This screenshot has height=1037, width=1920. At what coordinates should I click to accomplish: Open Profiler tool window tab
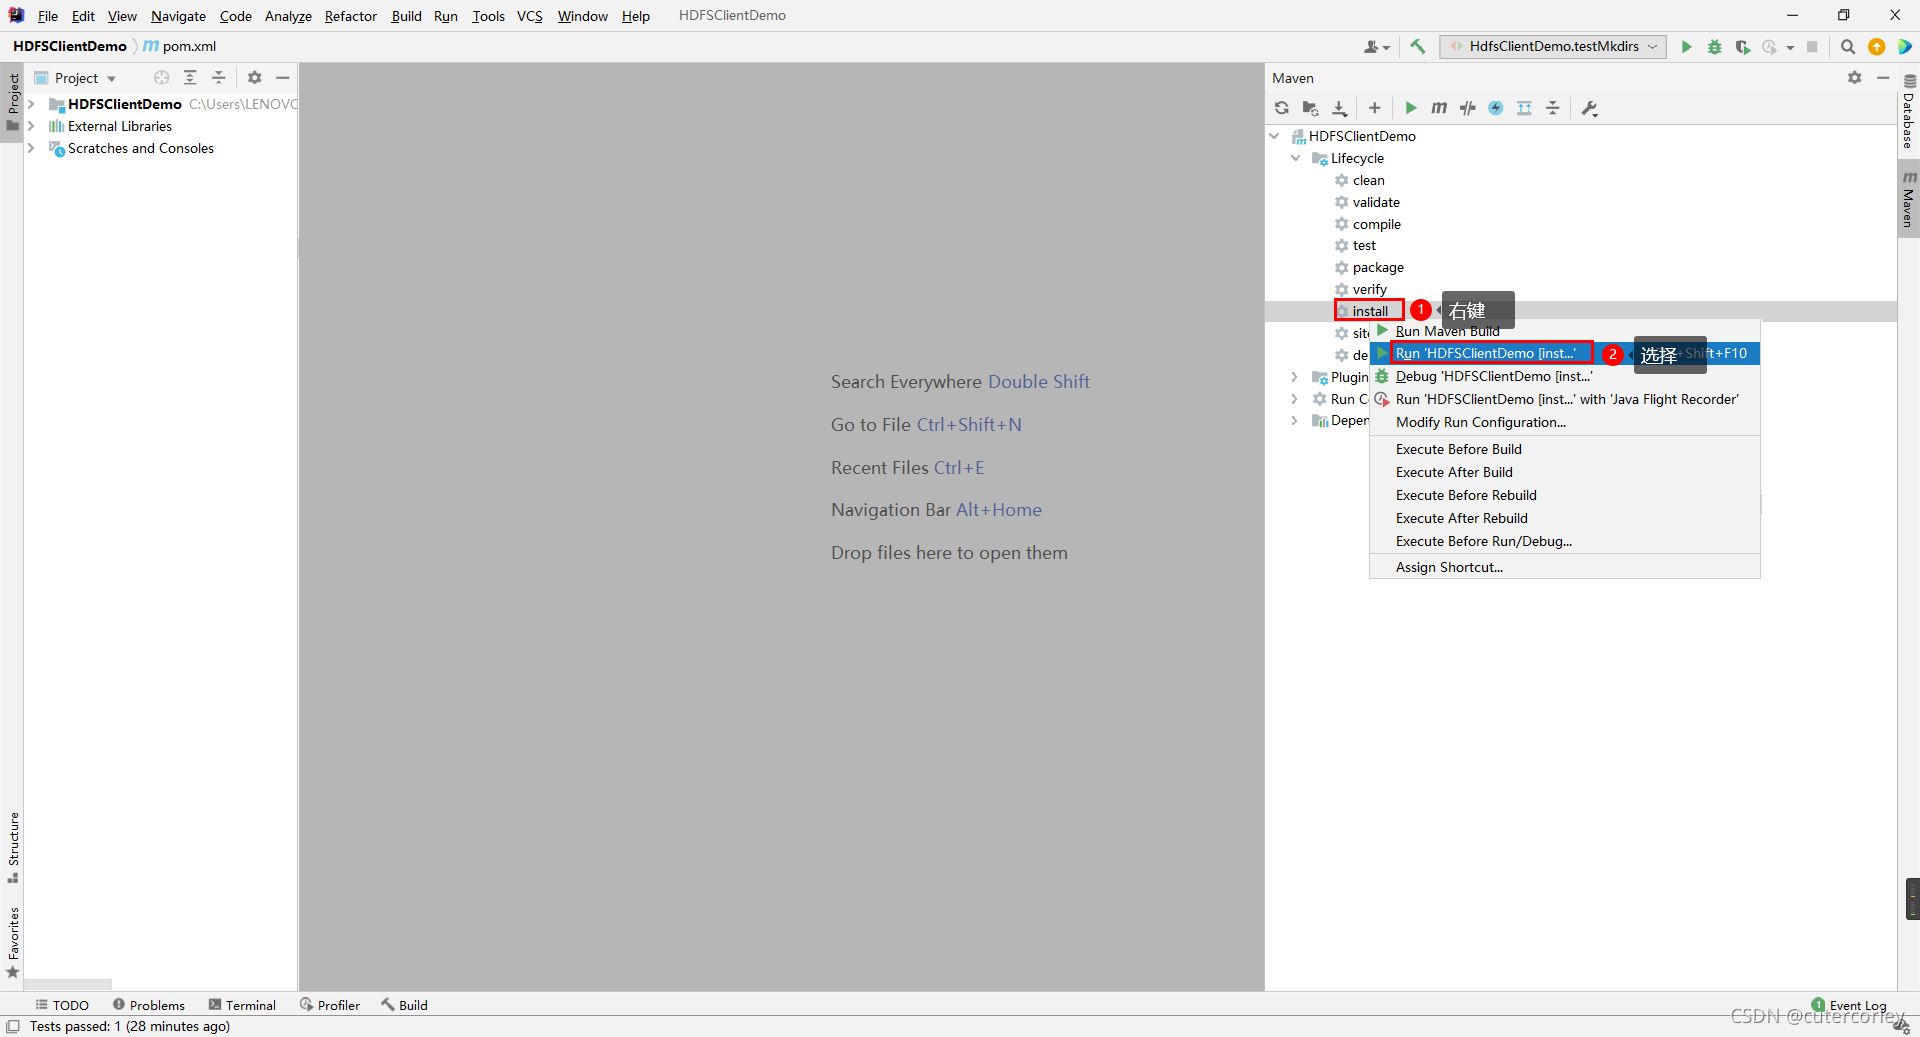pos(330,1005)
